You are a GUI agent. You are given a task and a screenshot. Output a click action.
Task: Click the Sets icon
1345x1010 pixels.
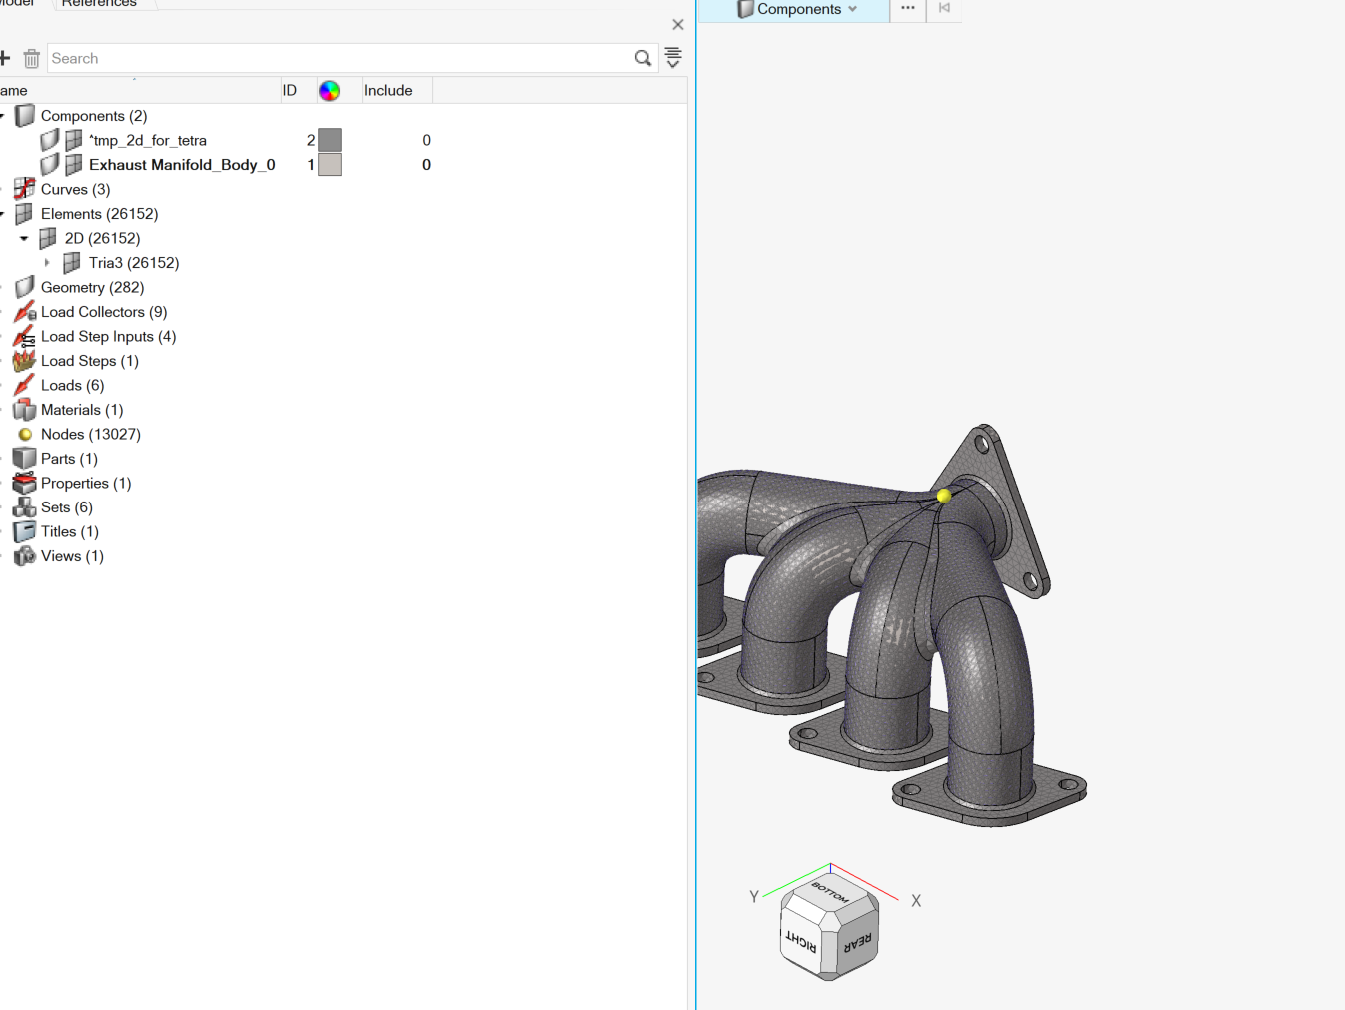click(25, 507)
